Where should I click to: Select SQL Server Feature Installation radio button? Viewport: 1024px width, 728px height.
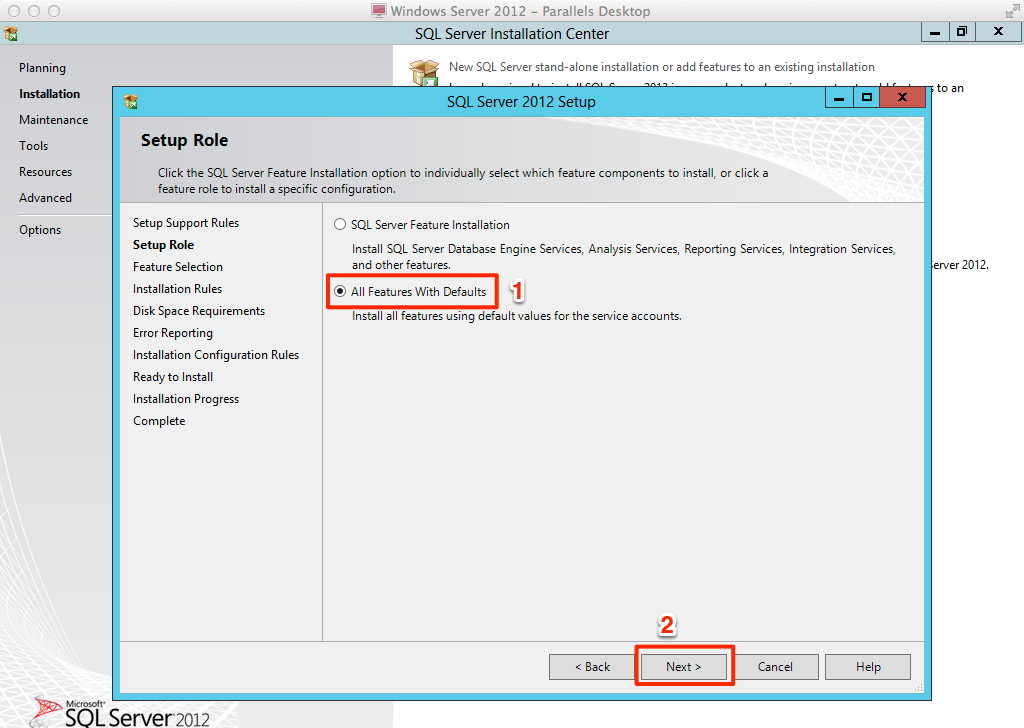[340, 224]
